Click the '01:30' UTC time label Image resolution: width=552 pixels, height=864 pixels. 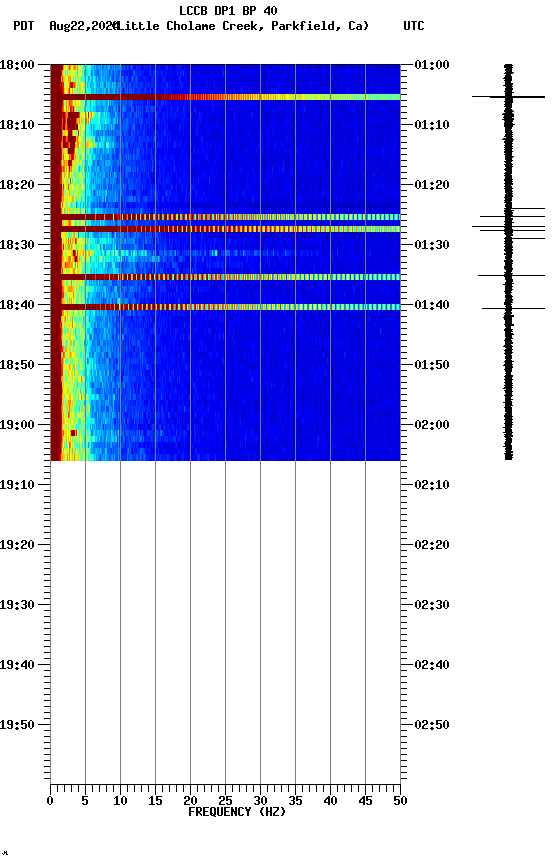point(432,245)
